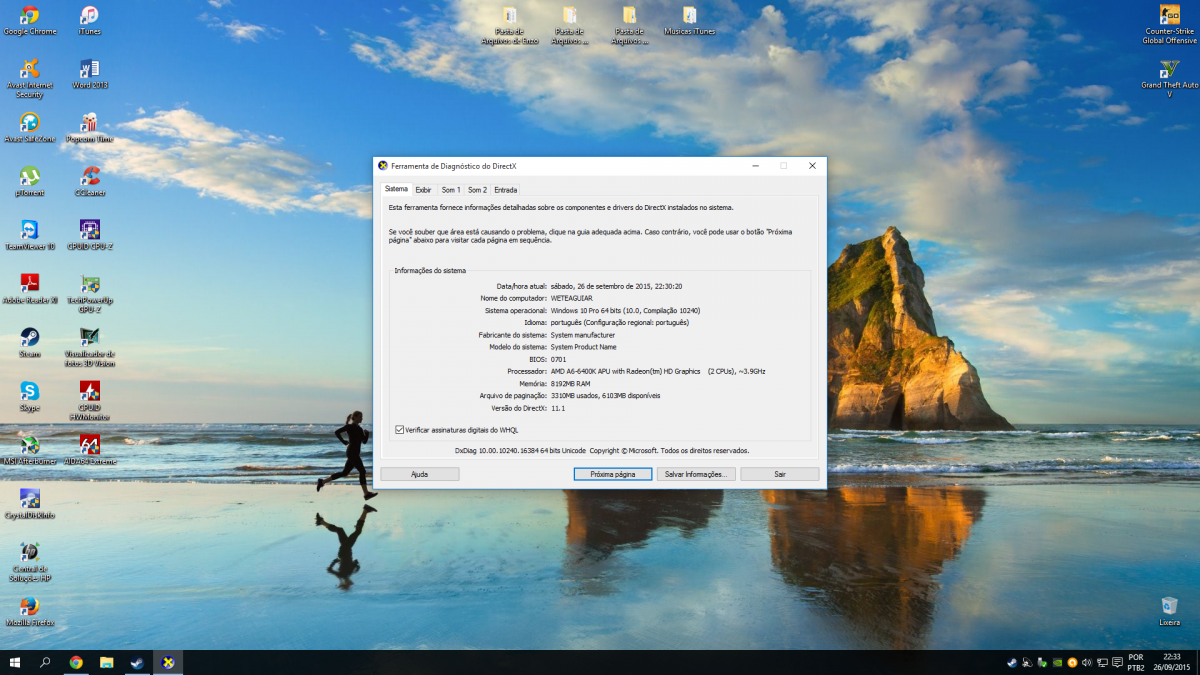
Task: Launch Steam from the desktop icon
Action: (30, 344)
